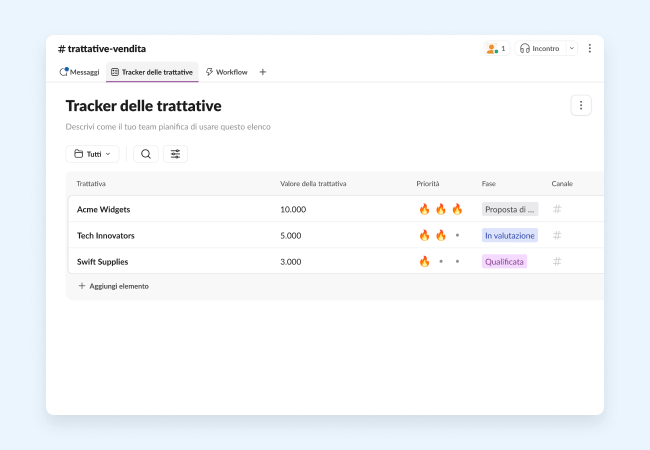Screen dimensions: 650x450
Task: Click Swift Supplies' channel hash icon
Action: (557, 261)
